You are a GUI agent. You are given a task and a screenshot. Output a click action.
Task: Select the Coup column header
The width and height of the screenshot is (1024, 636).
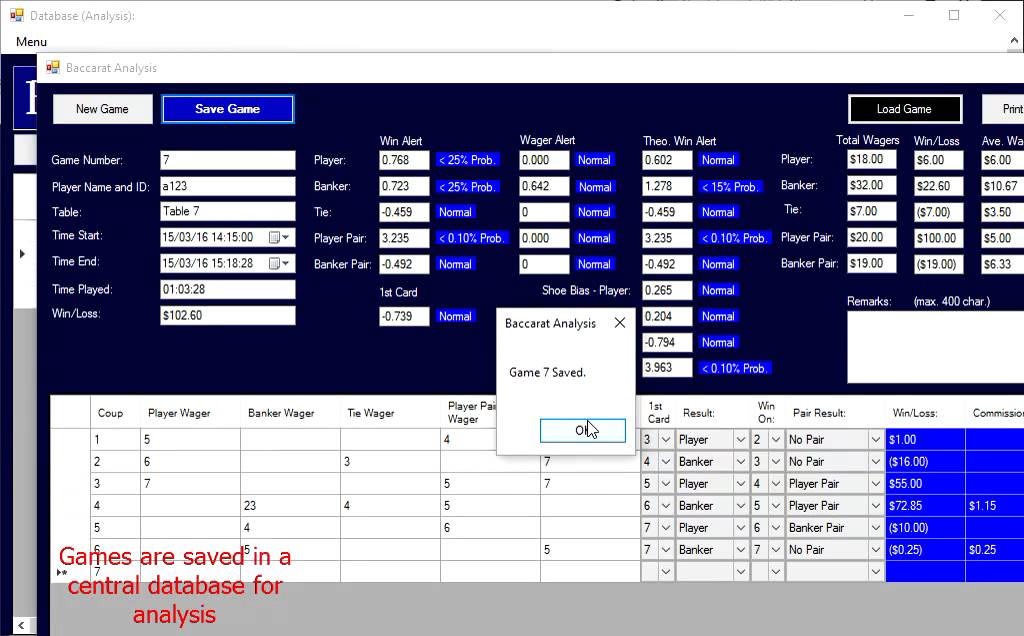(x=115, y=413)
